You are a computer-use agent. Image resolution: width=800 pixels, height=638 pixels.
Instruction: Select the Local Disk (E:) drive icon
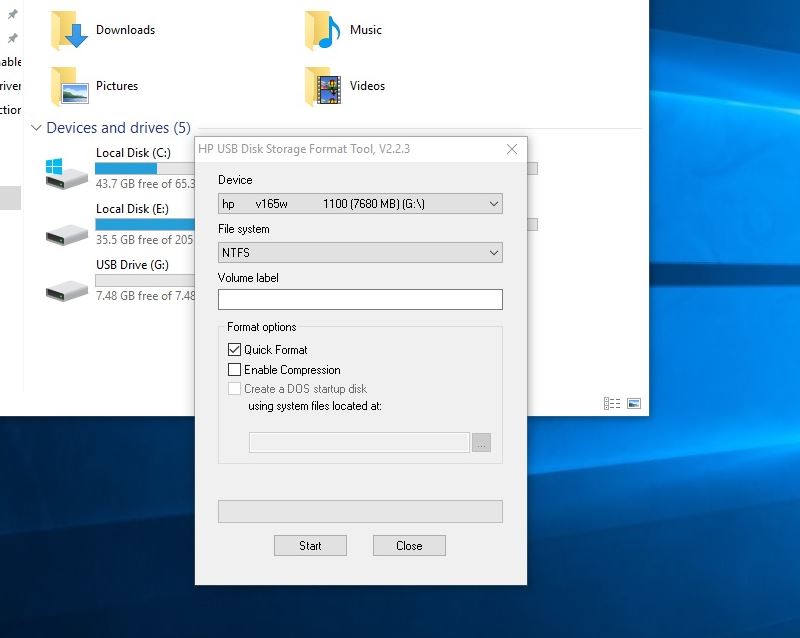coord(66,234)
